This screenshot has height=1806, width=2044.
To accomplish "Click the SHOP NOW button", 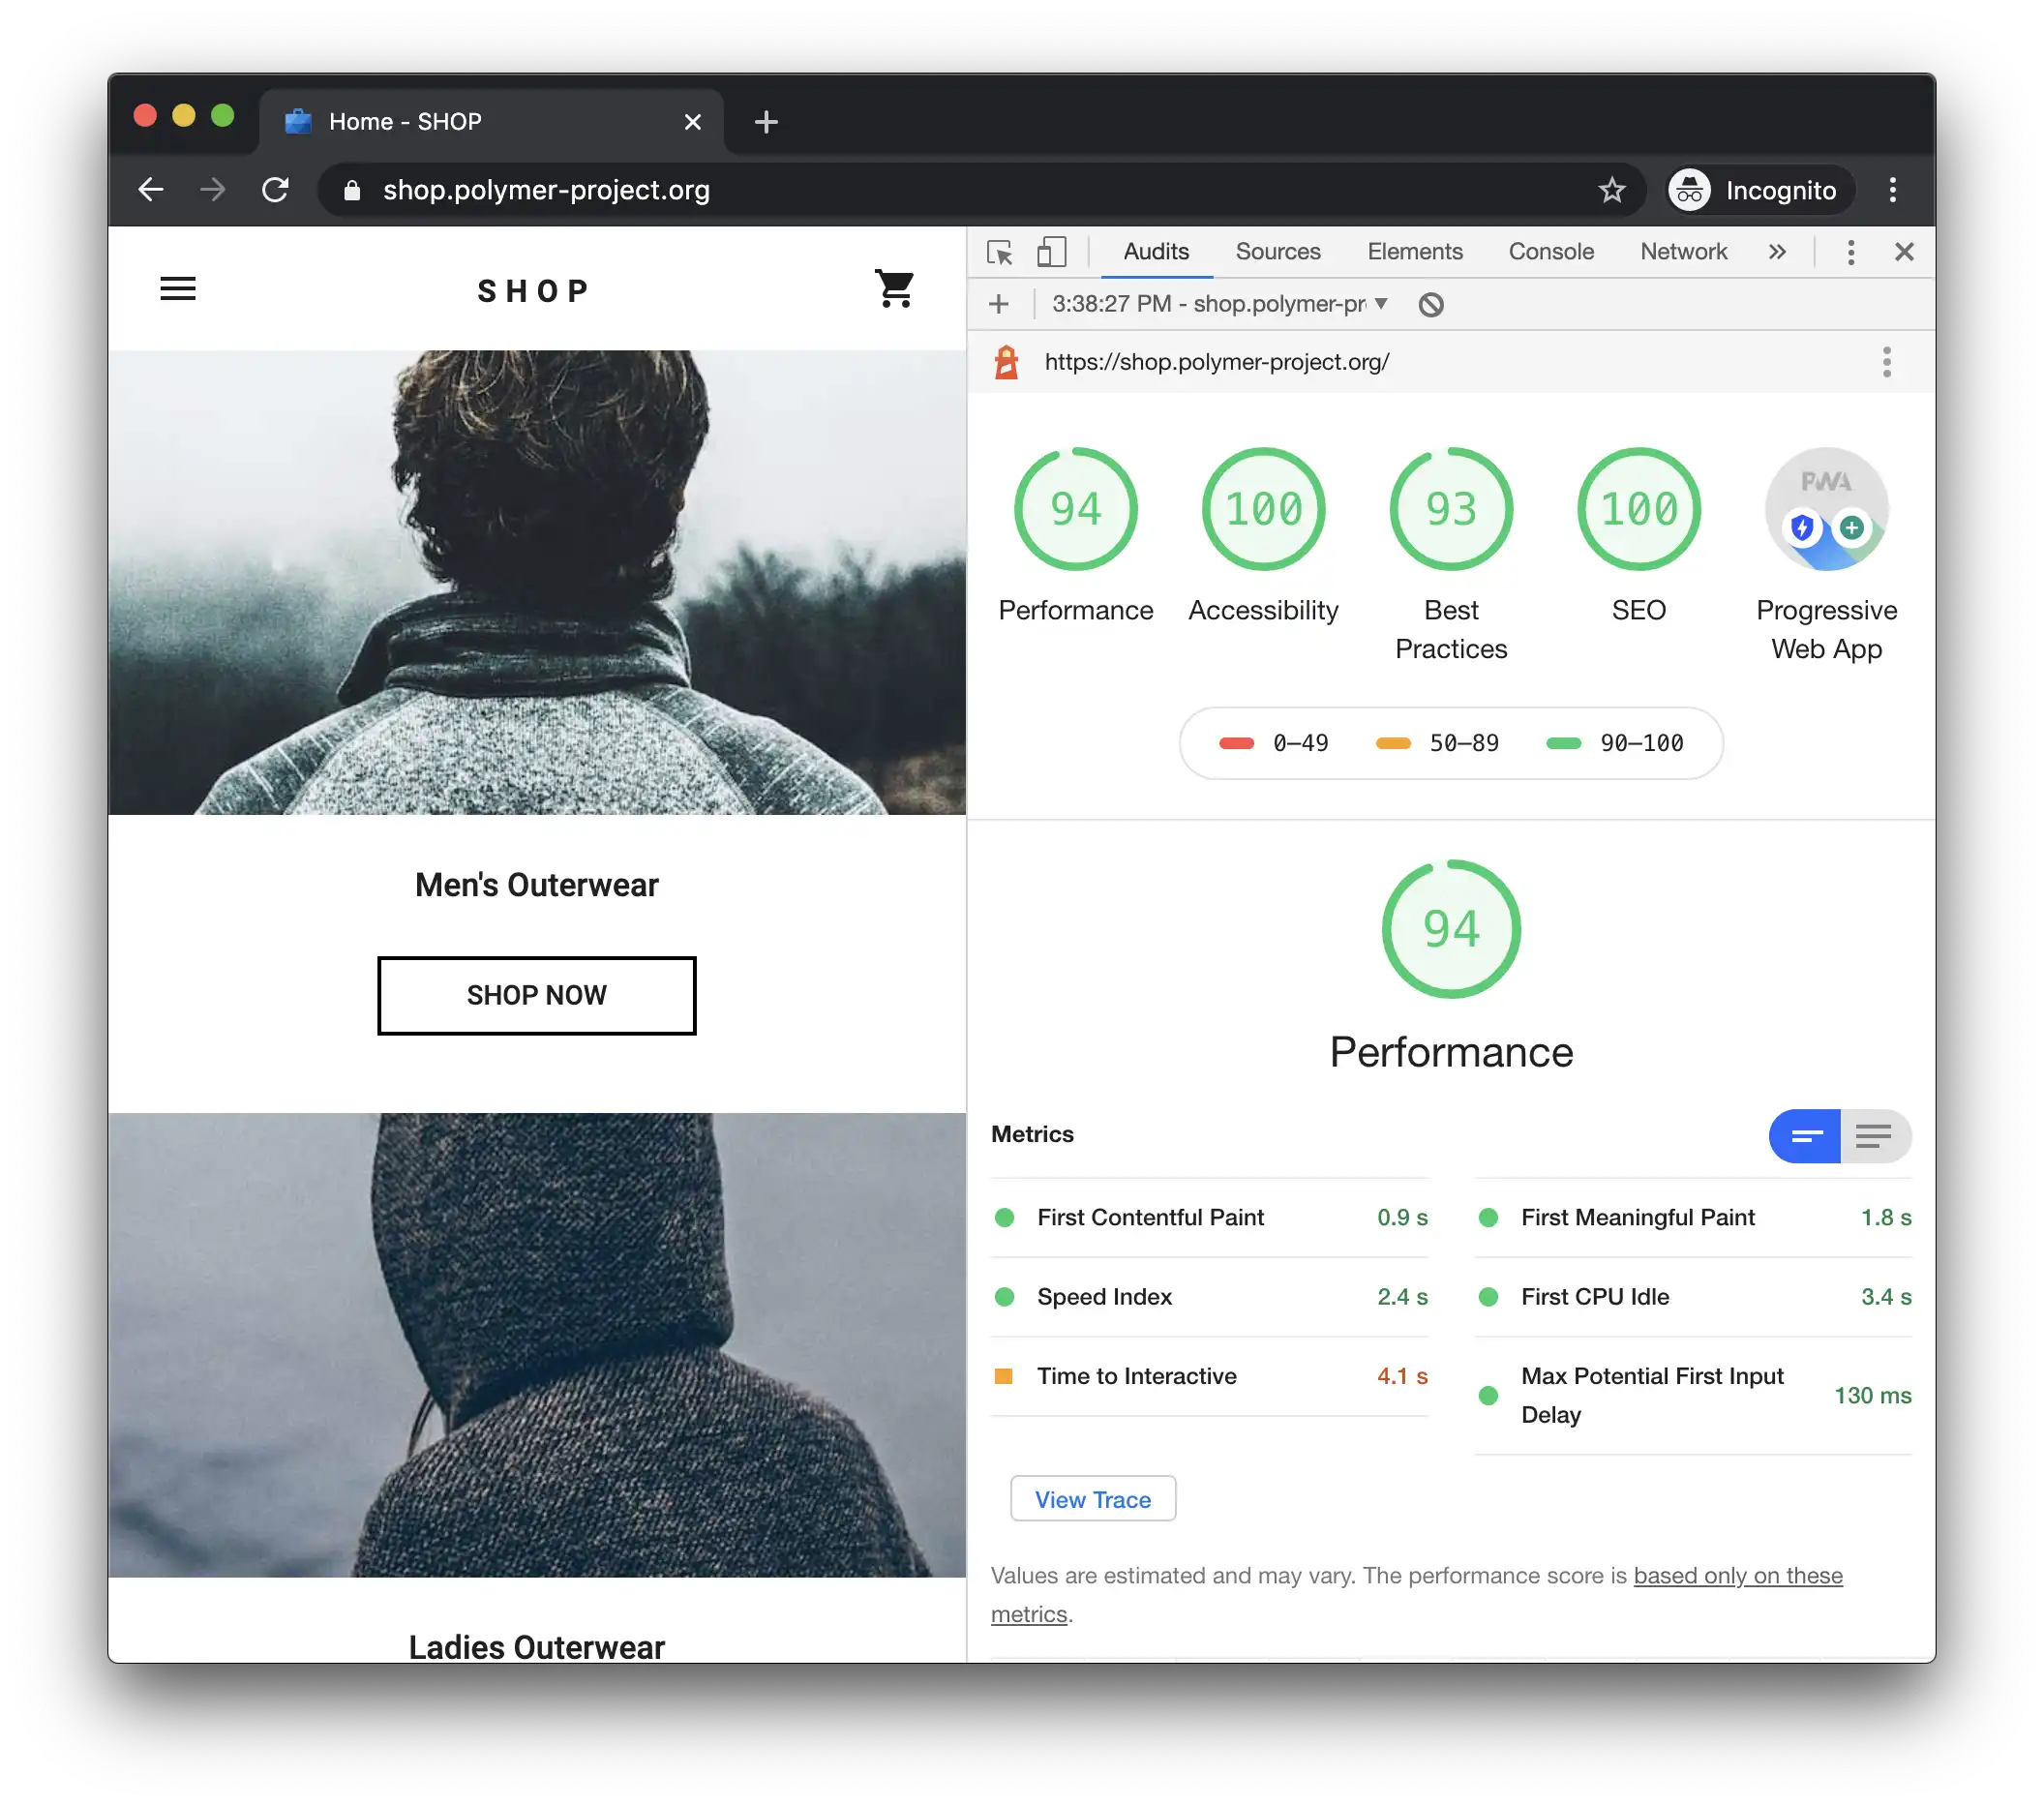I will click(537, 995).
